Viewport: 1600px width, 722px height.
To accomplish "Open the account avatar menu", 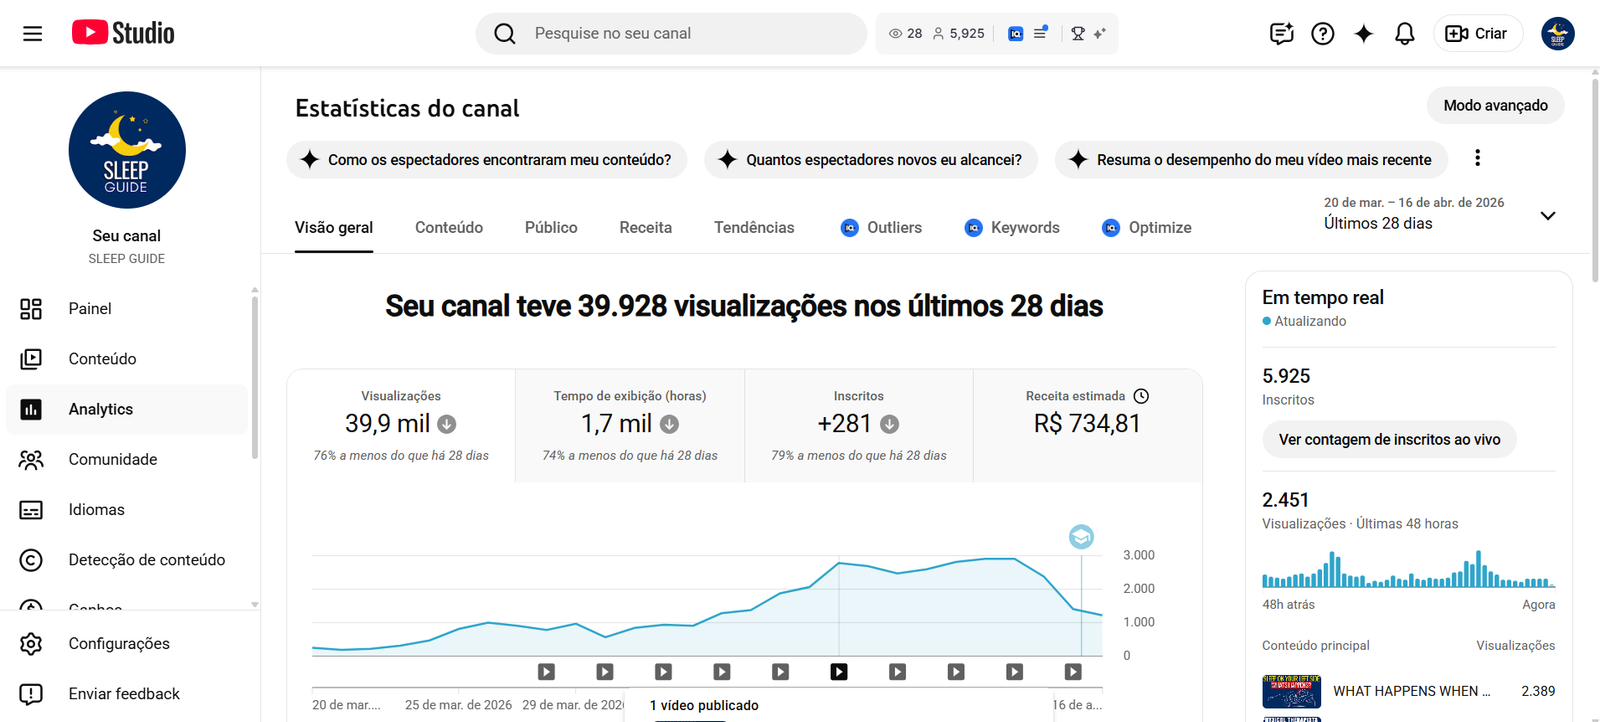I will click(x=1558, y=34).
